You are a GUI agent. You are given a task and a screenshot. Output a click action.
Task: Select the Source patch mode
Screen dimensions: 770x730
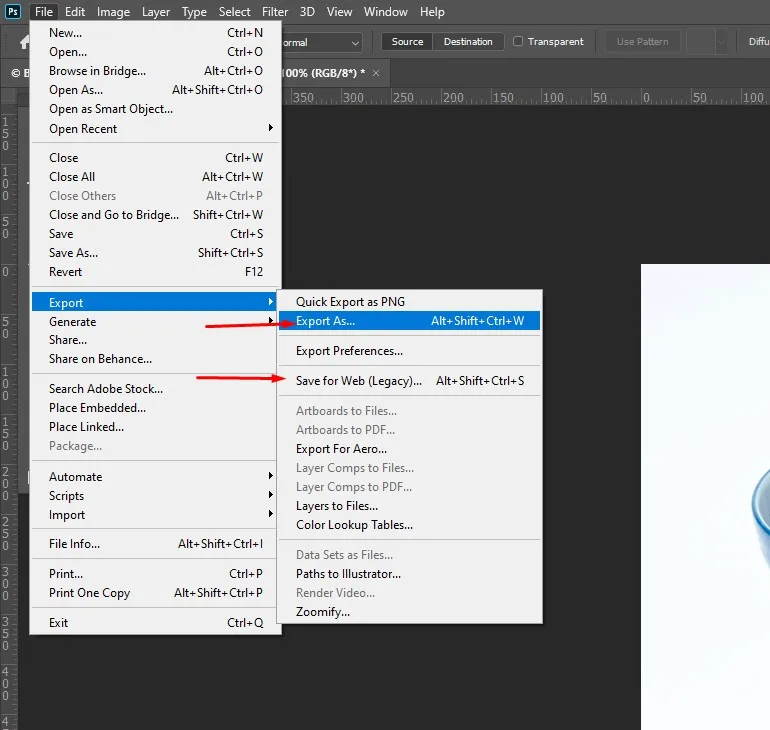[407, 42]
